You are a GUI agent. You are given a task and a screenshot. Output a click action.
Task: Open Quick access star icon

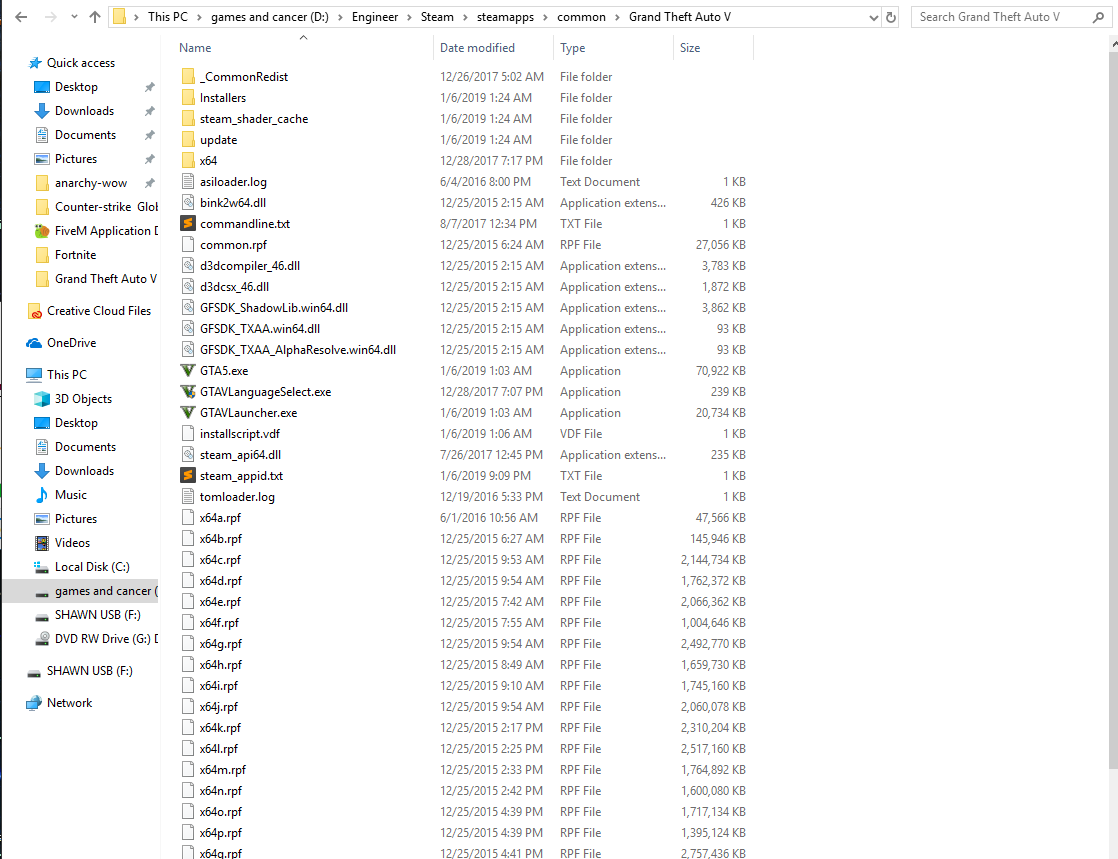tap(35, 63)
